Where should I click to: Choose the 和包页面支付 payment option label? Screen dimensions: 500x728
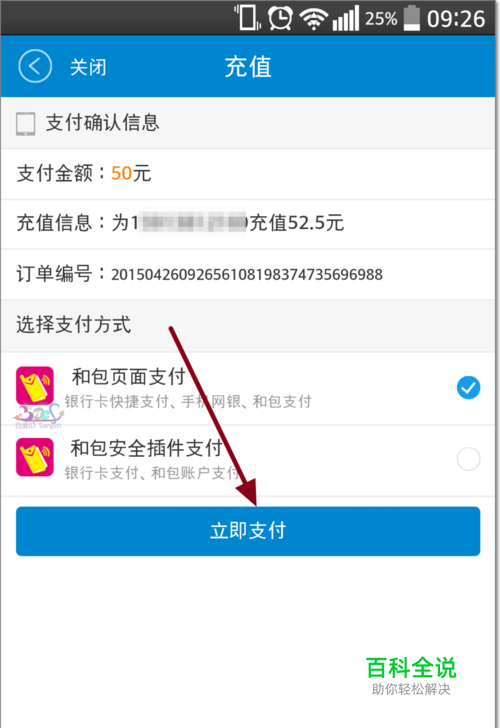point(129,377)
